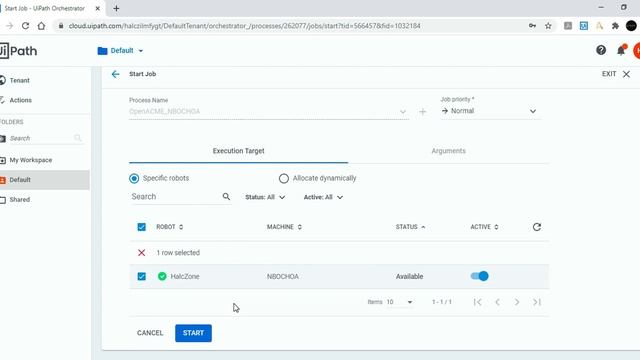Open the Status: All filter
Screen dimensions: 640x360
click(x=265, y=197)
